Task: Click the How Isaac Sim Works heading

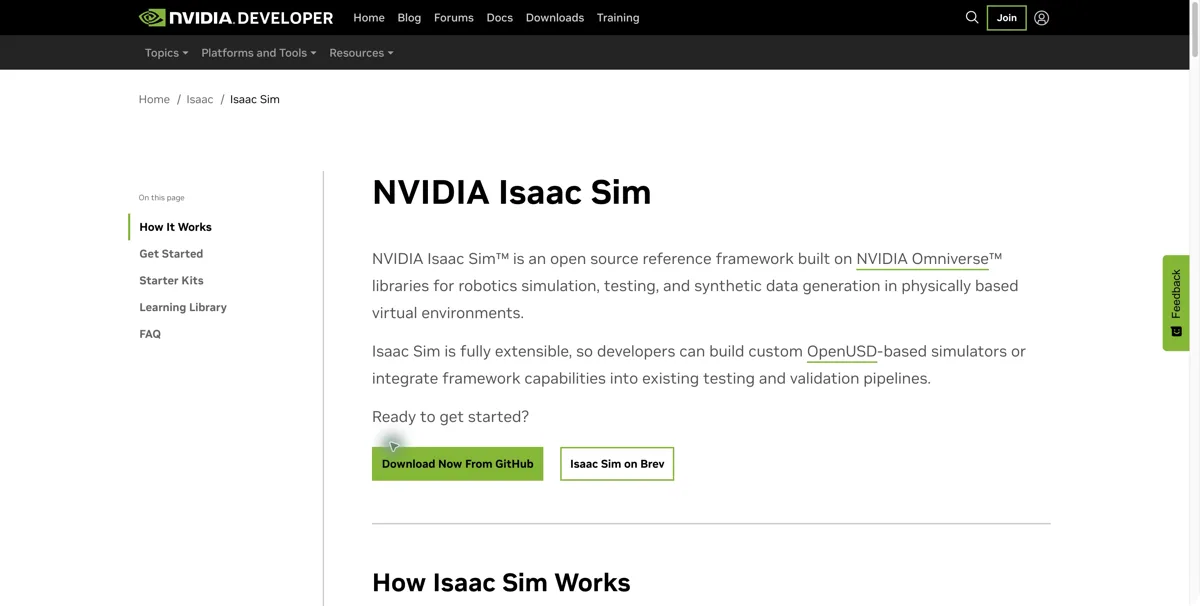Action: pyautogui.click(x=501, y=582)
